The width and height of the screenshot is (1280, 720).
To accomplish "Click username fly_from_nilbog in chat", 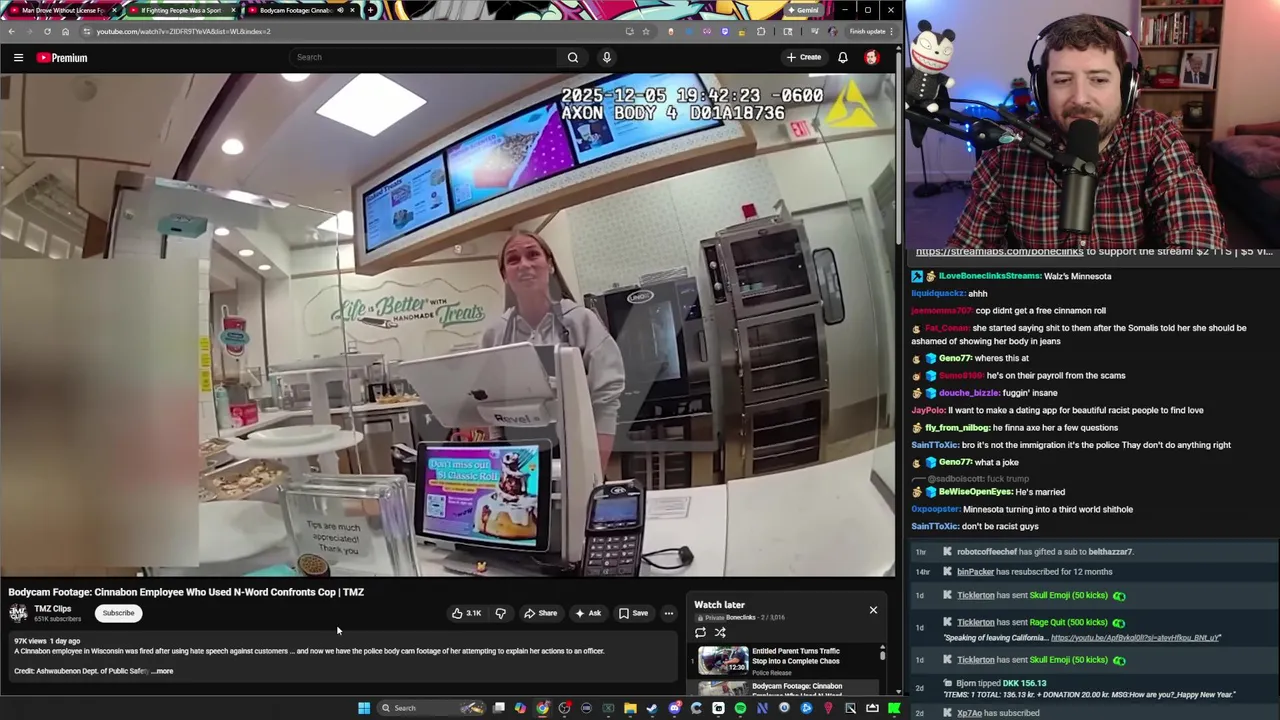I will click(x=957, y=427).
